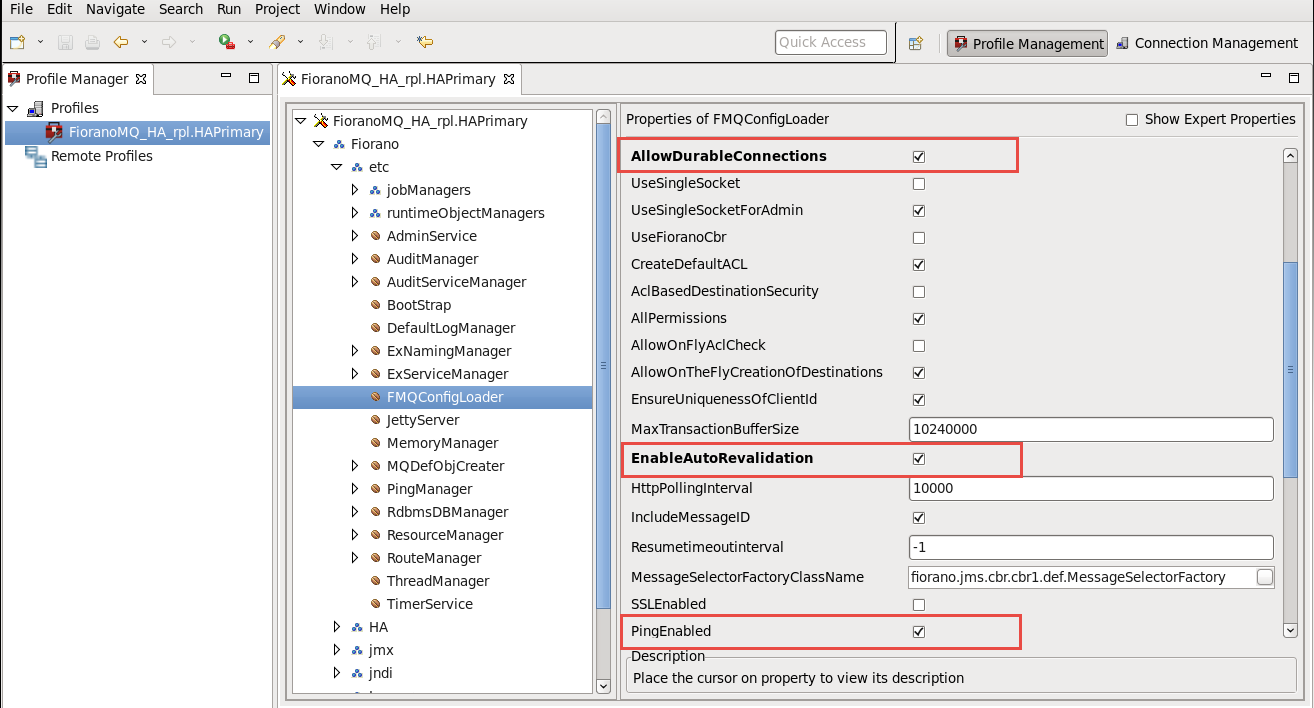Enable the Show Expert Properties checkbox
The height and width of the screenshot is (708, 1314).
click(x=1132, y=120)
